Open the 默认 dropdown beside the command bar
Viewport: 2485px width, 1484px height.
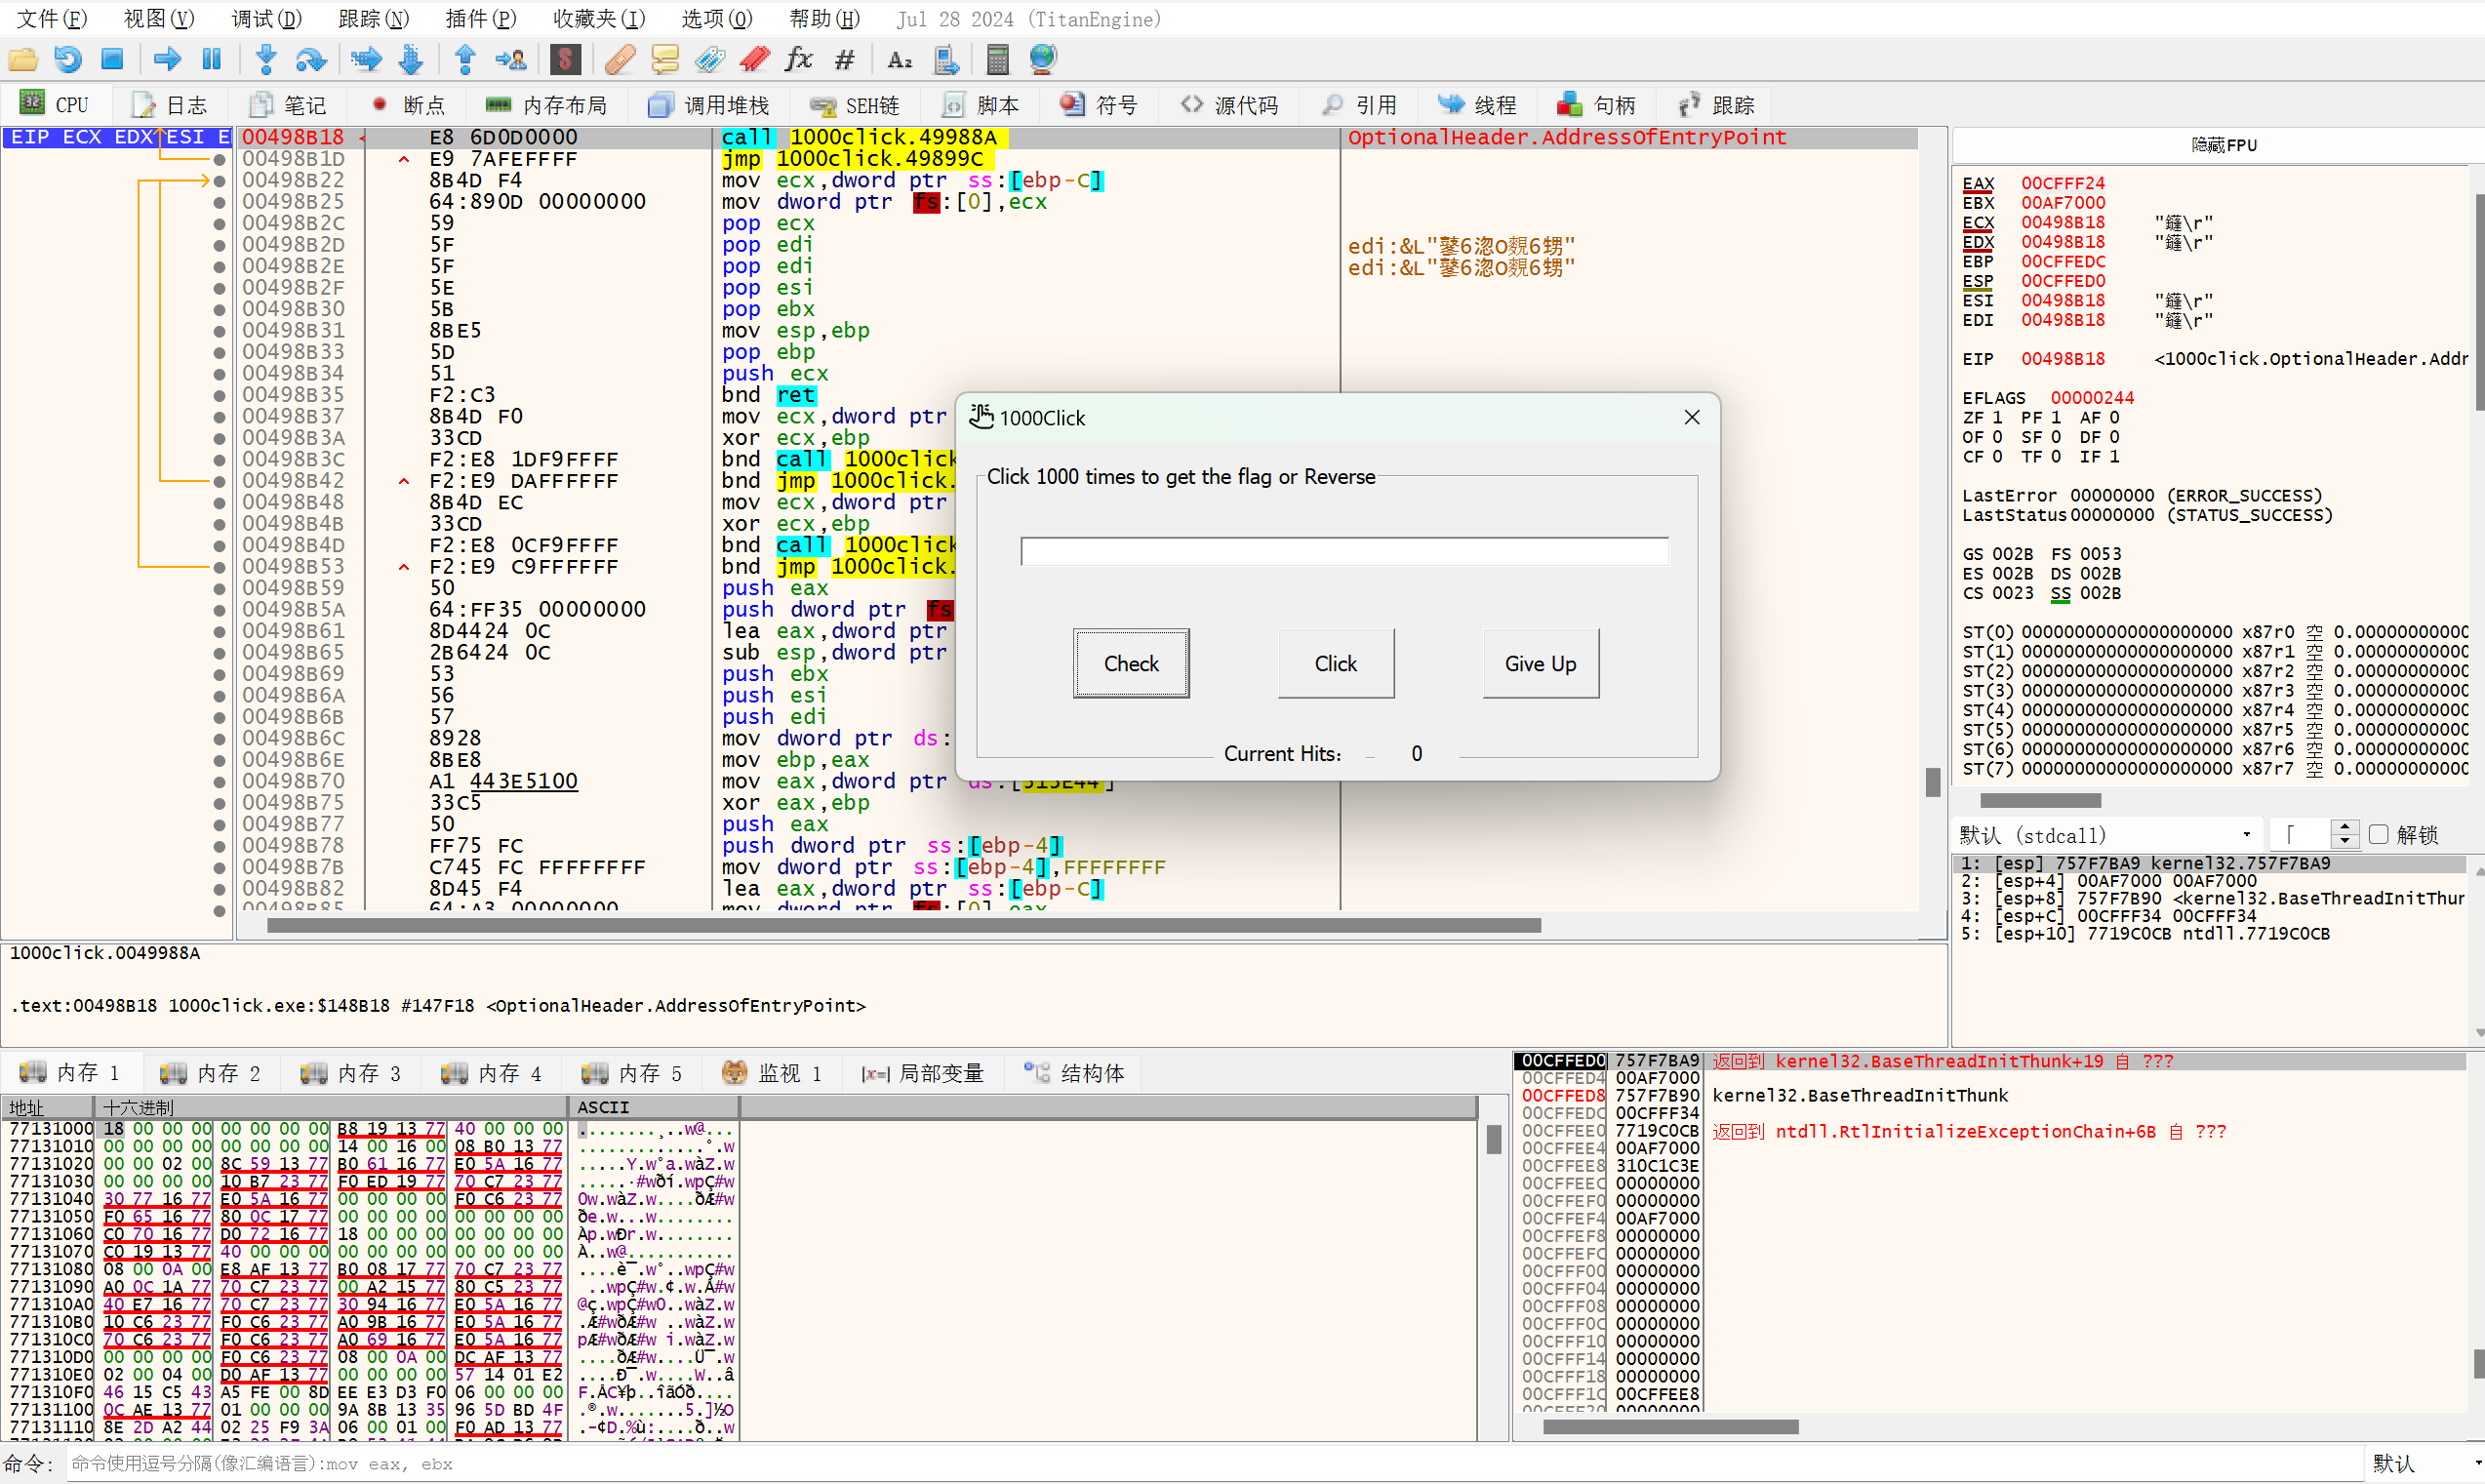click(2424, 1464)
